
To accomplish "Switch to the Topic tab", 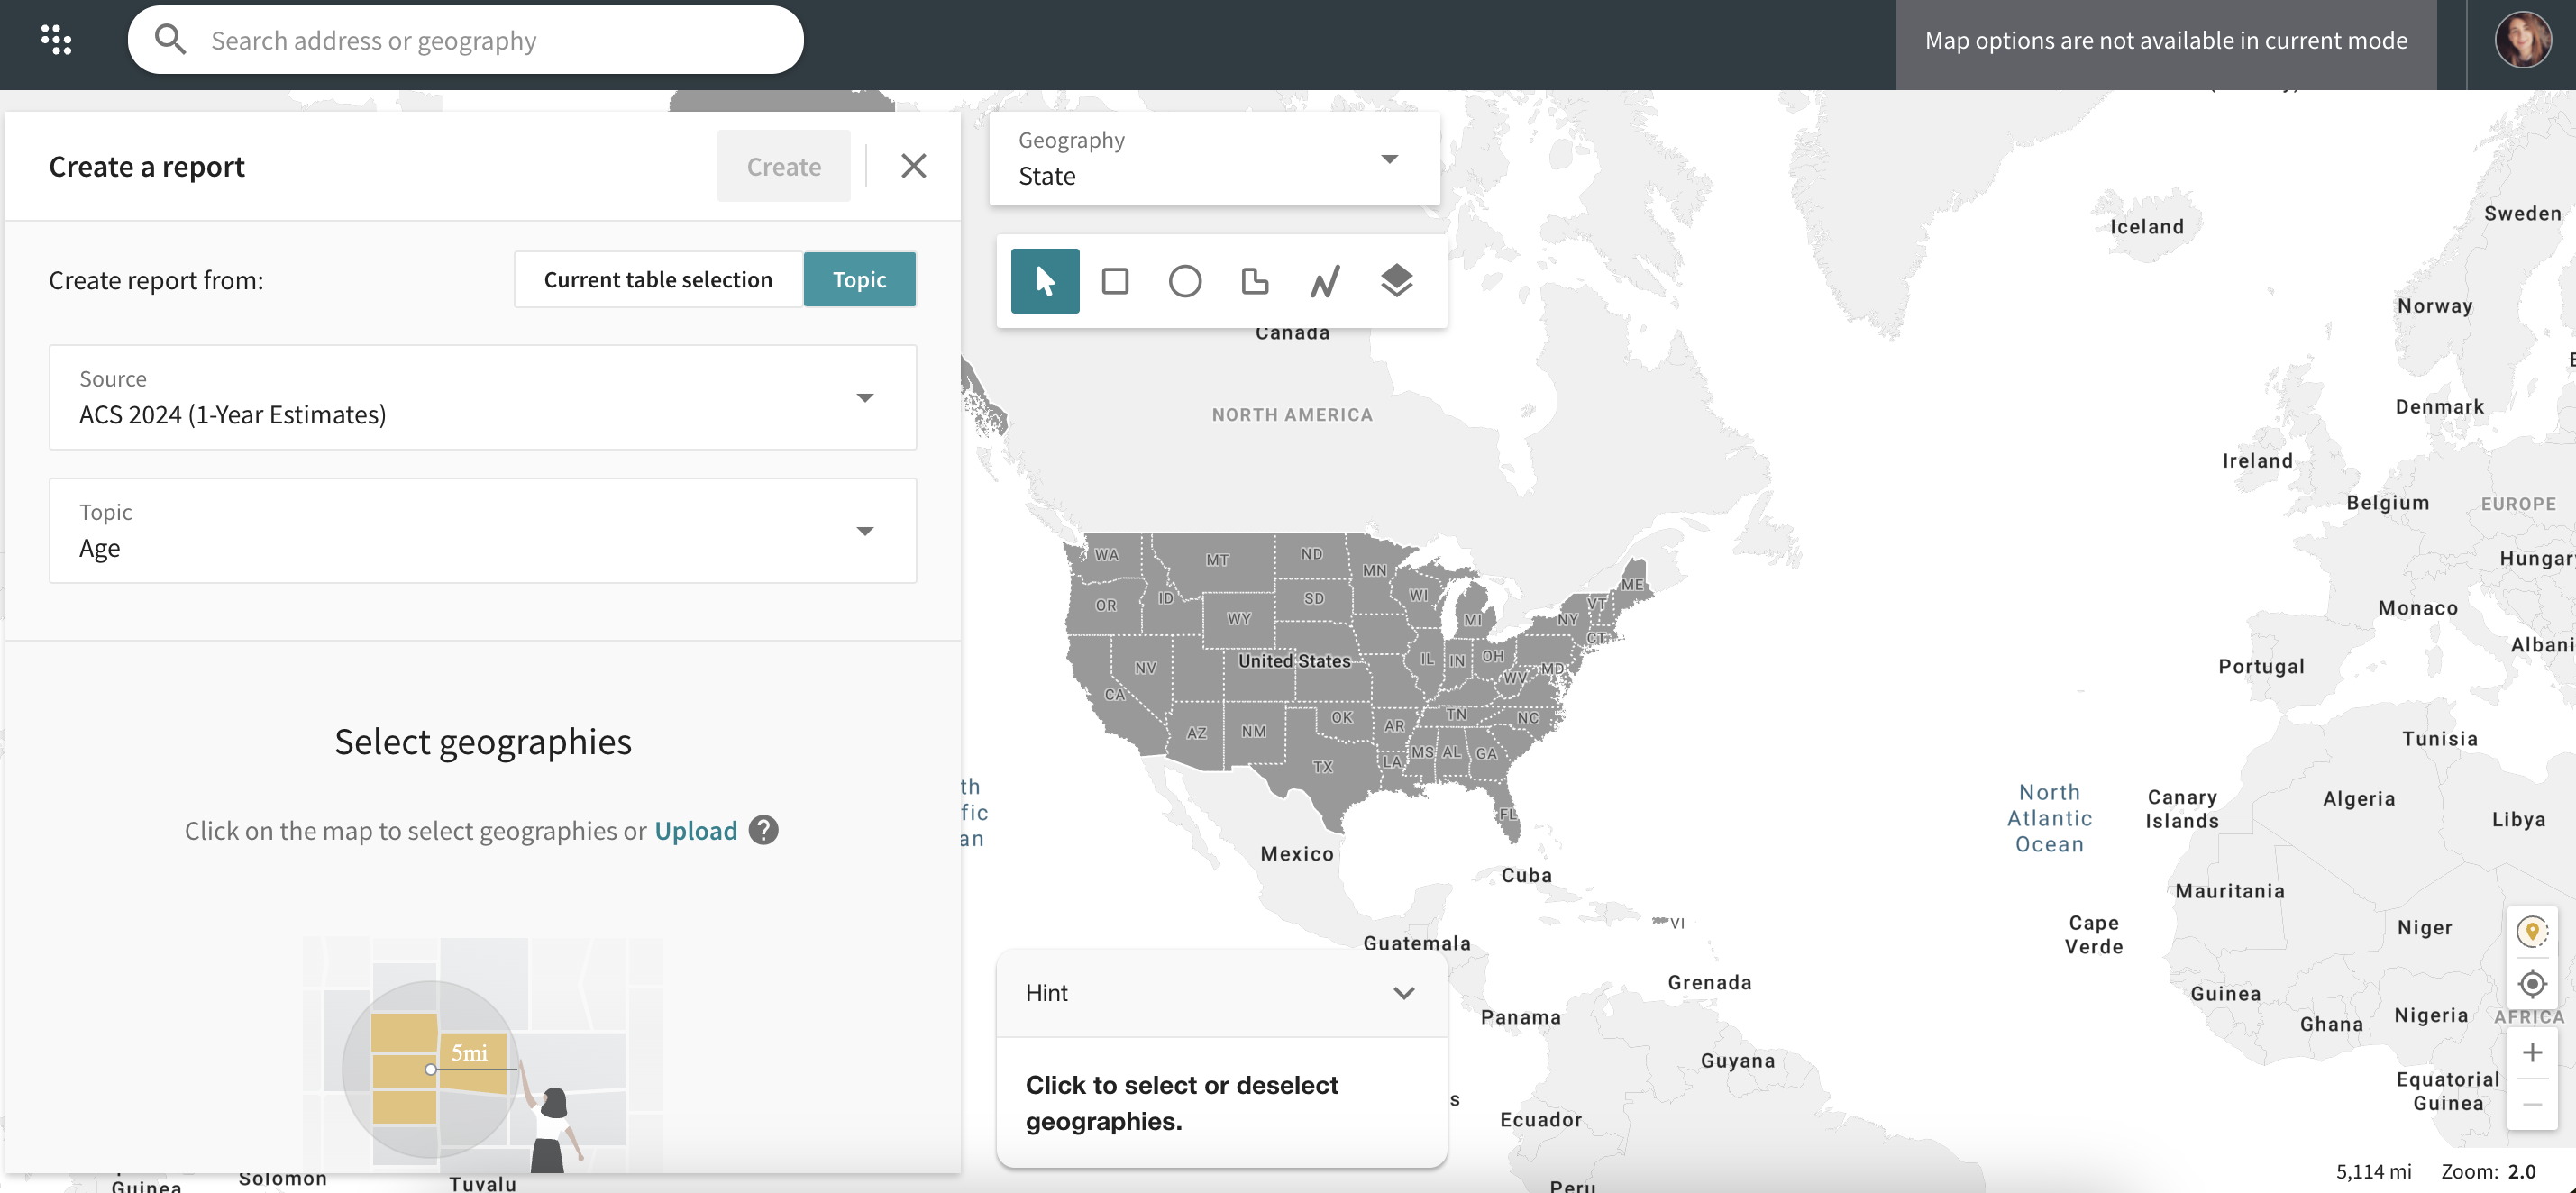I will click(x=859, y=279).
